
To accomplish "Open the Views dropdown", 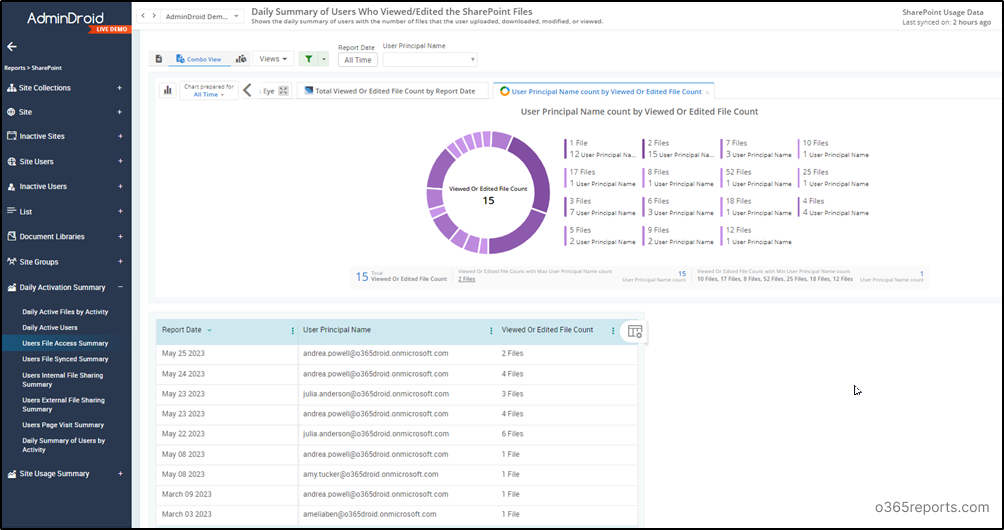I will (x=273, y=59).
